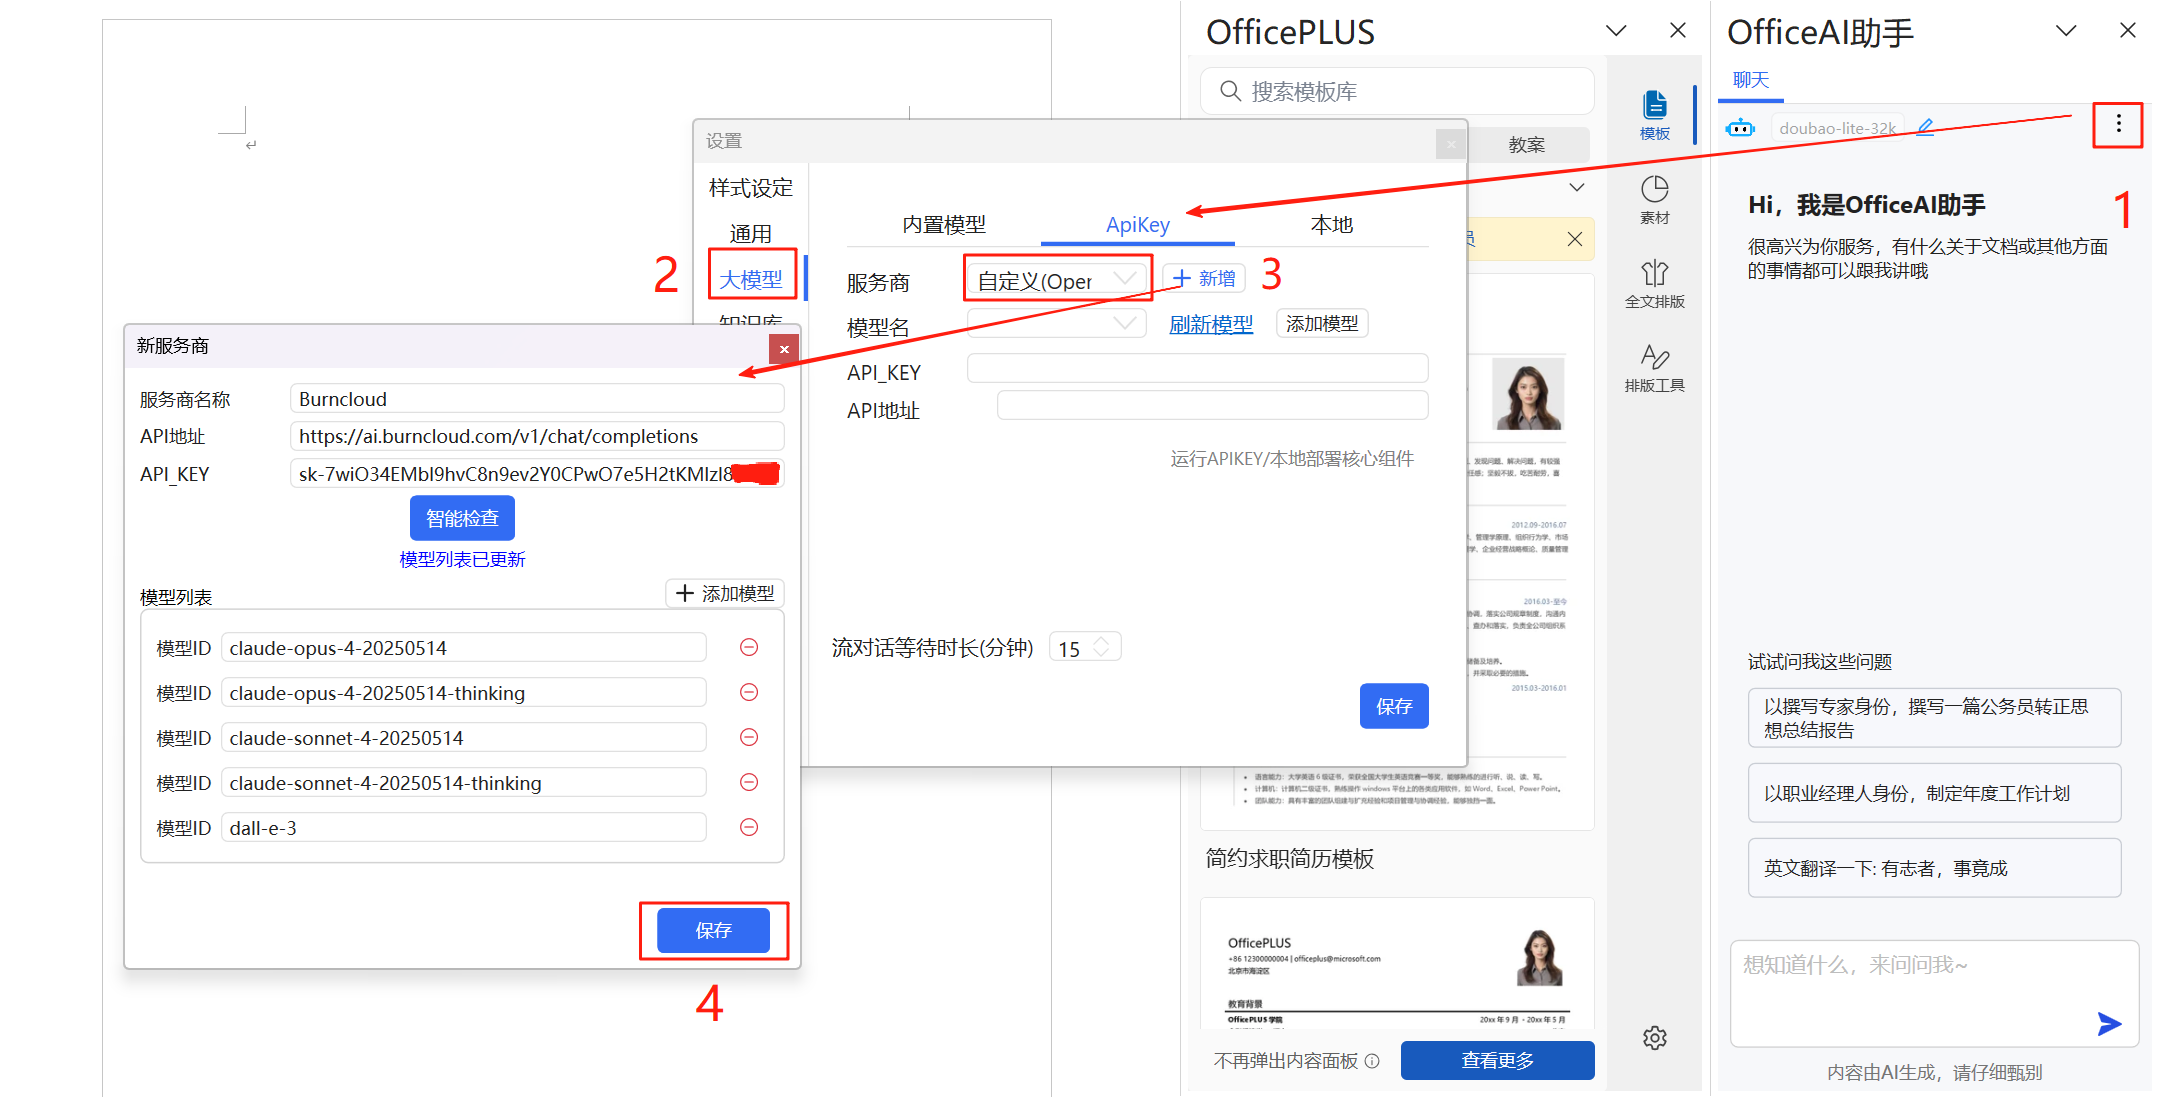This screenshot has height=1097, width=2160.
Task: Open the lower OfficePLUS resume thumbnail
Action: (1397, 963)
